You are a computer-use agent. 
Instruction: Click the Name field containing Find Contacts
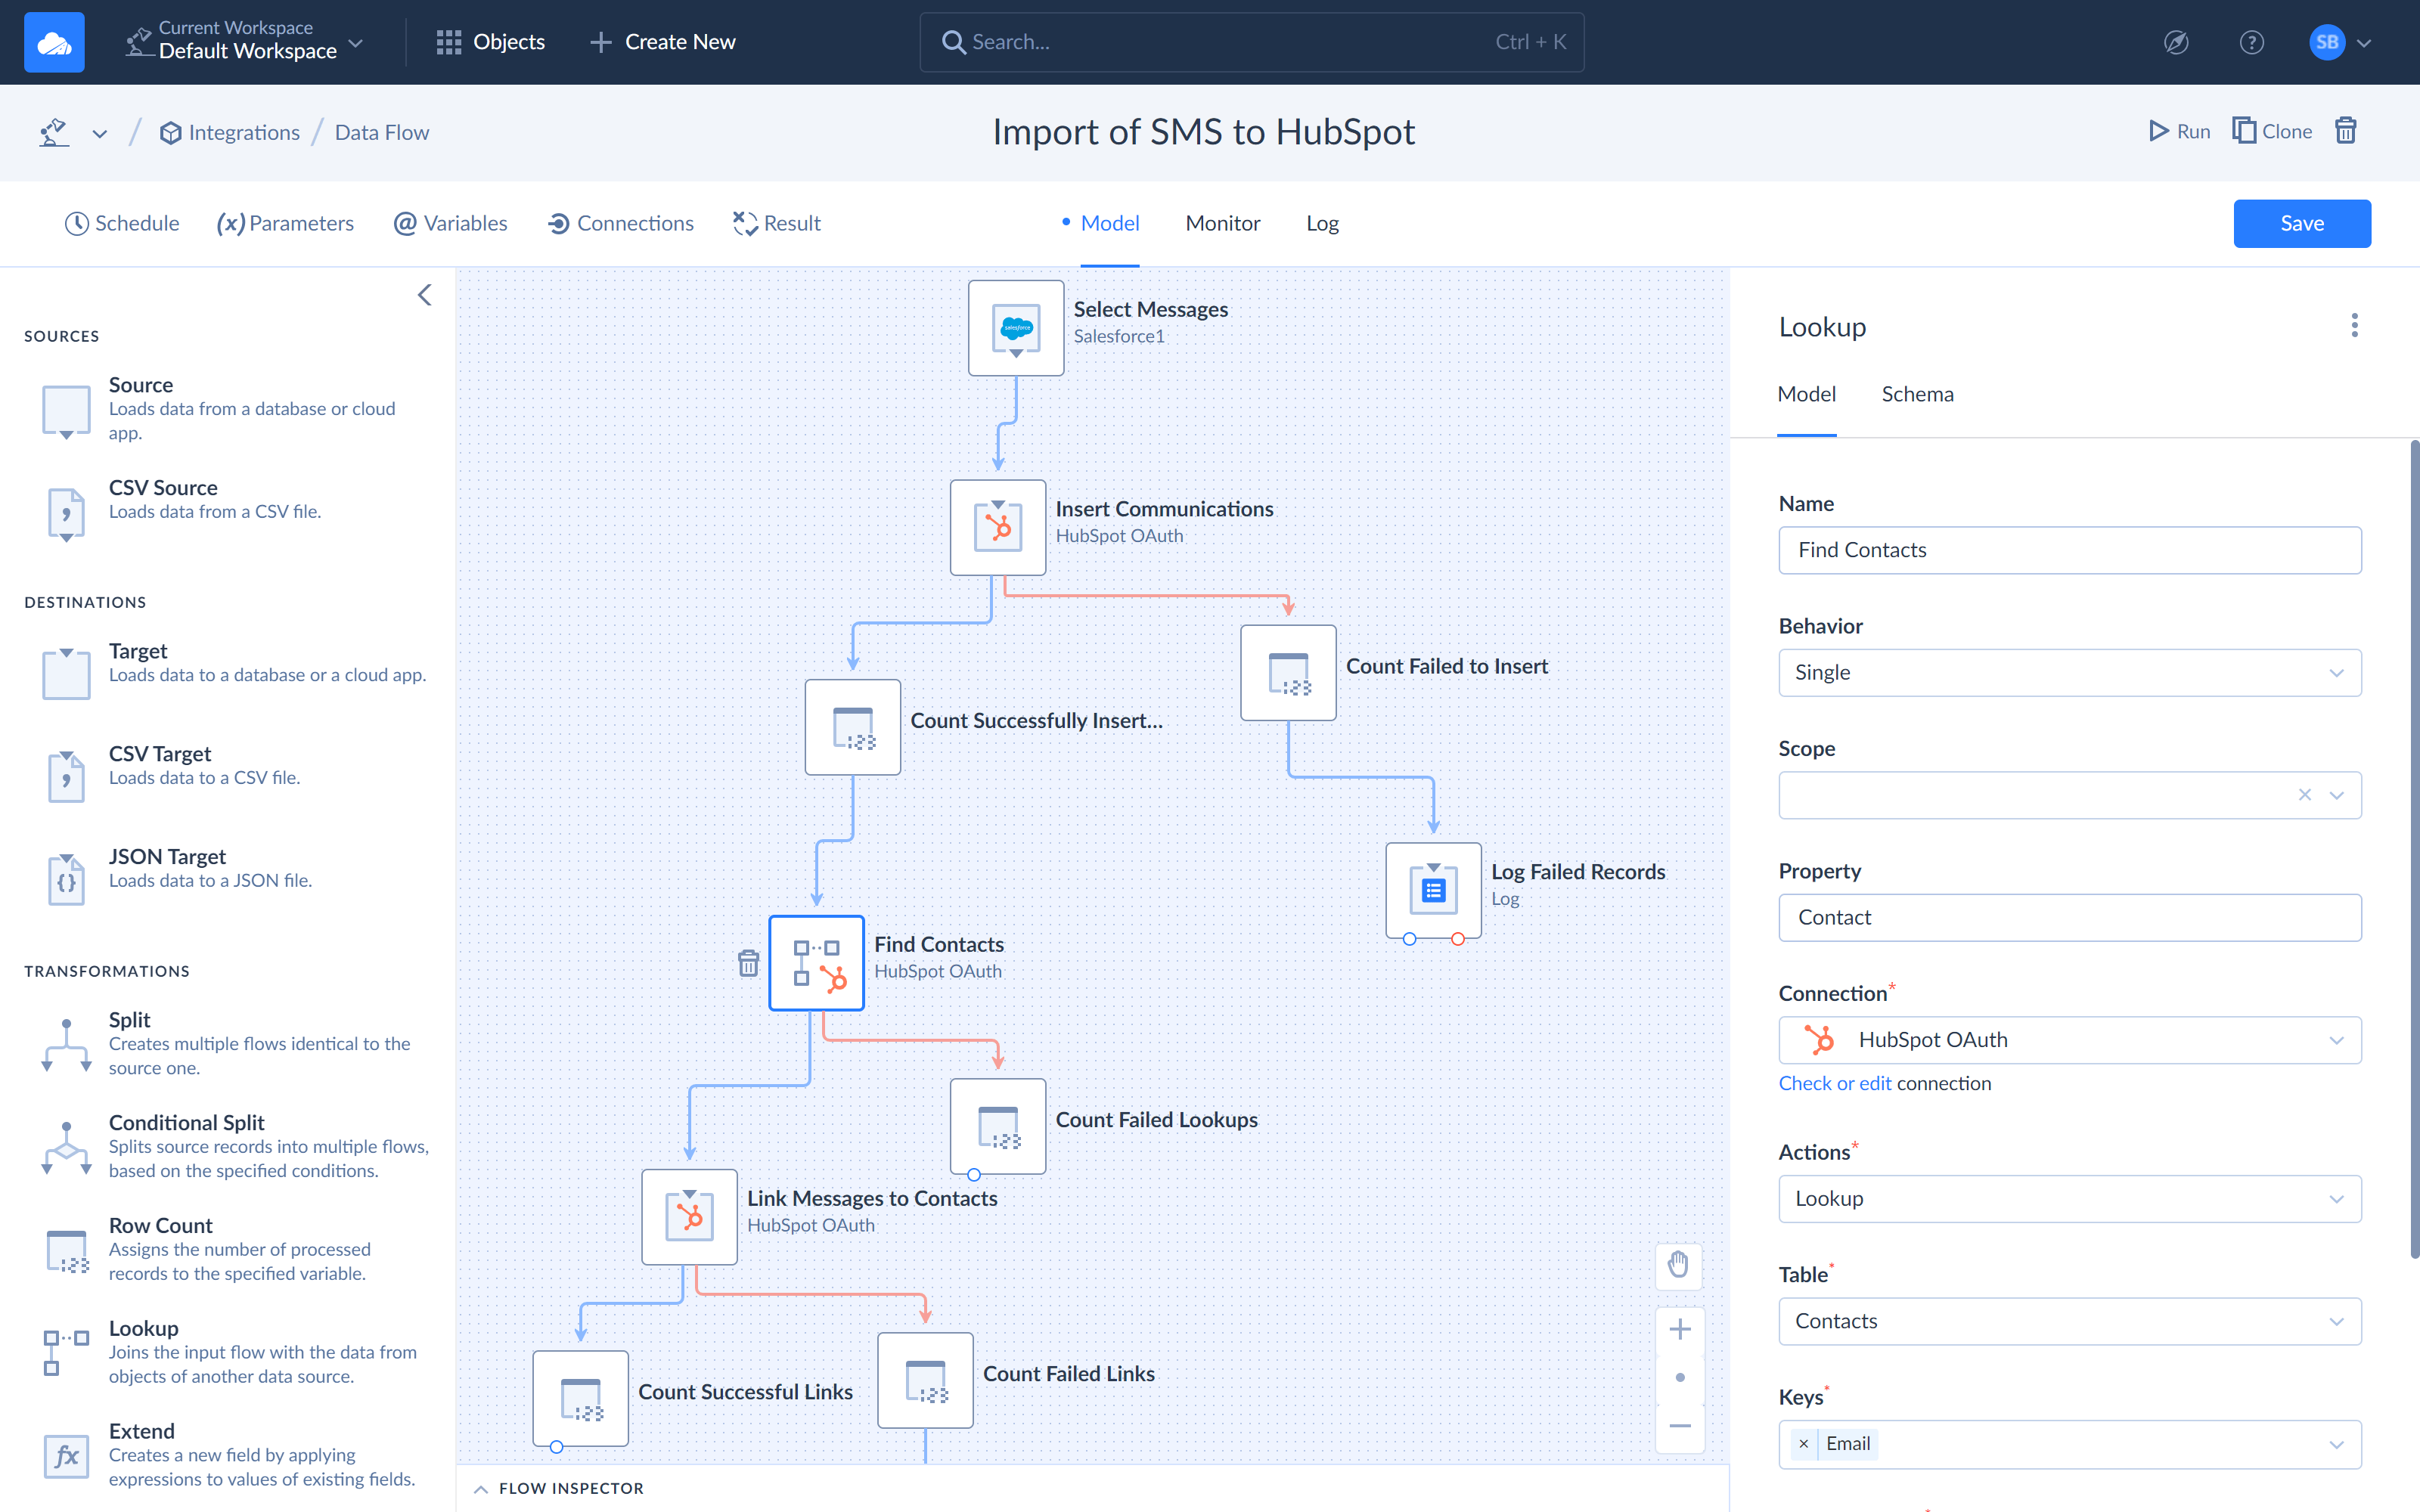(x=2069, y=550)
